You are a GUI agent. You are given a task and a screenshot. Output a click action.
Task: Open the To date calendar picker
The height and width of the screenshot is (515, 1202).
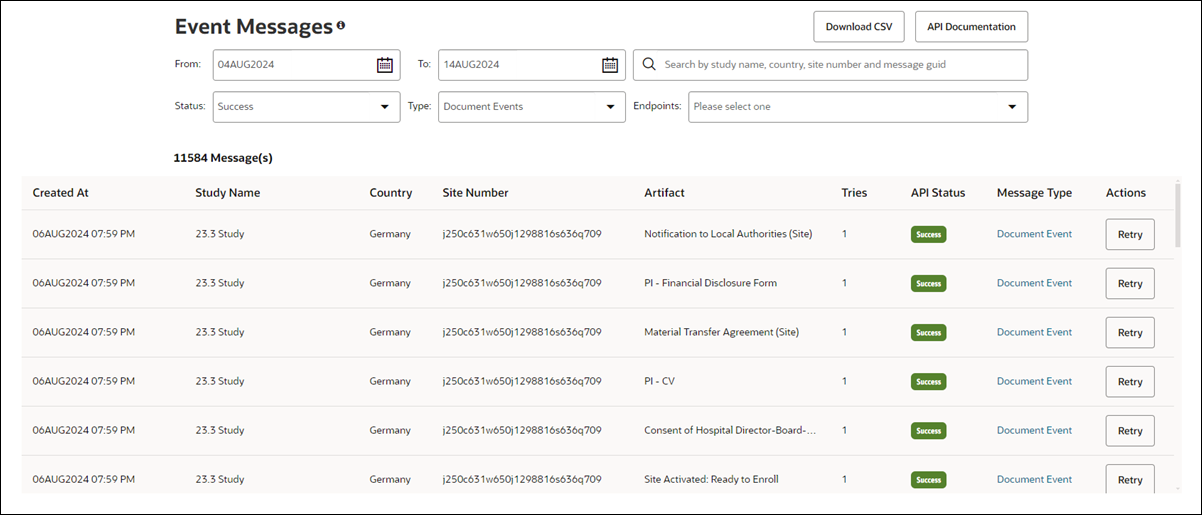pos(610,65)
